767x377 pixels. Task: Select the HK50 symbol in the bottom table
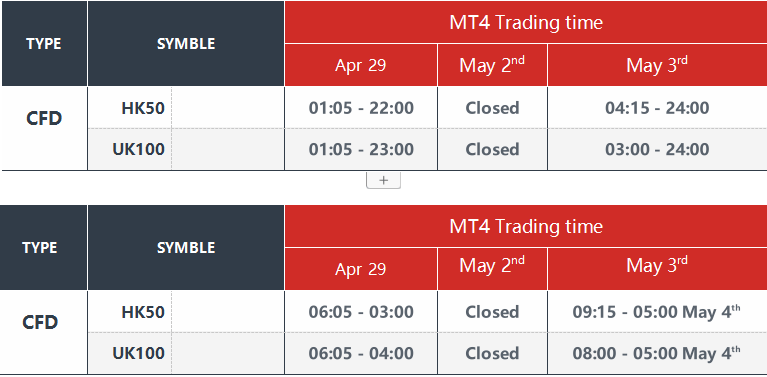click(143, 312)
